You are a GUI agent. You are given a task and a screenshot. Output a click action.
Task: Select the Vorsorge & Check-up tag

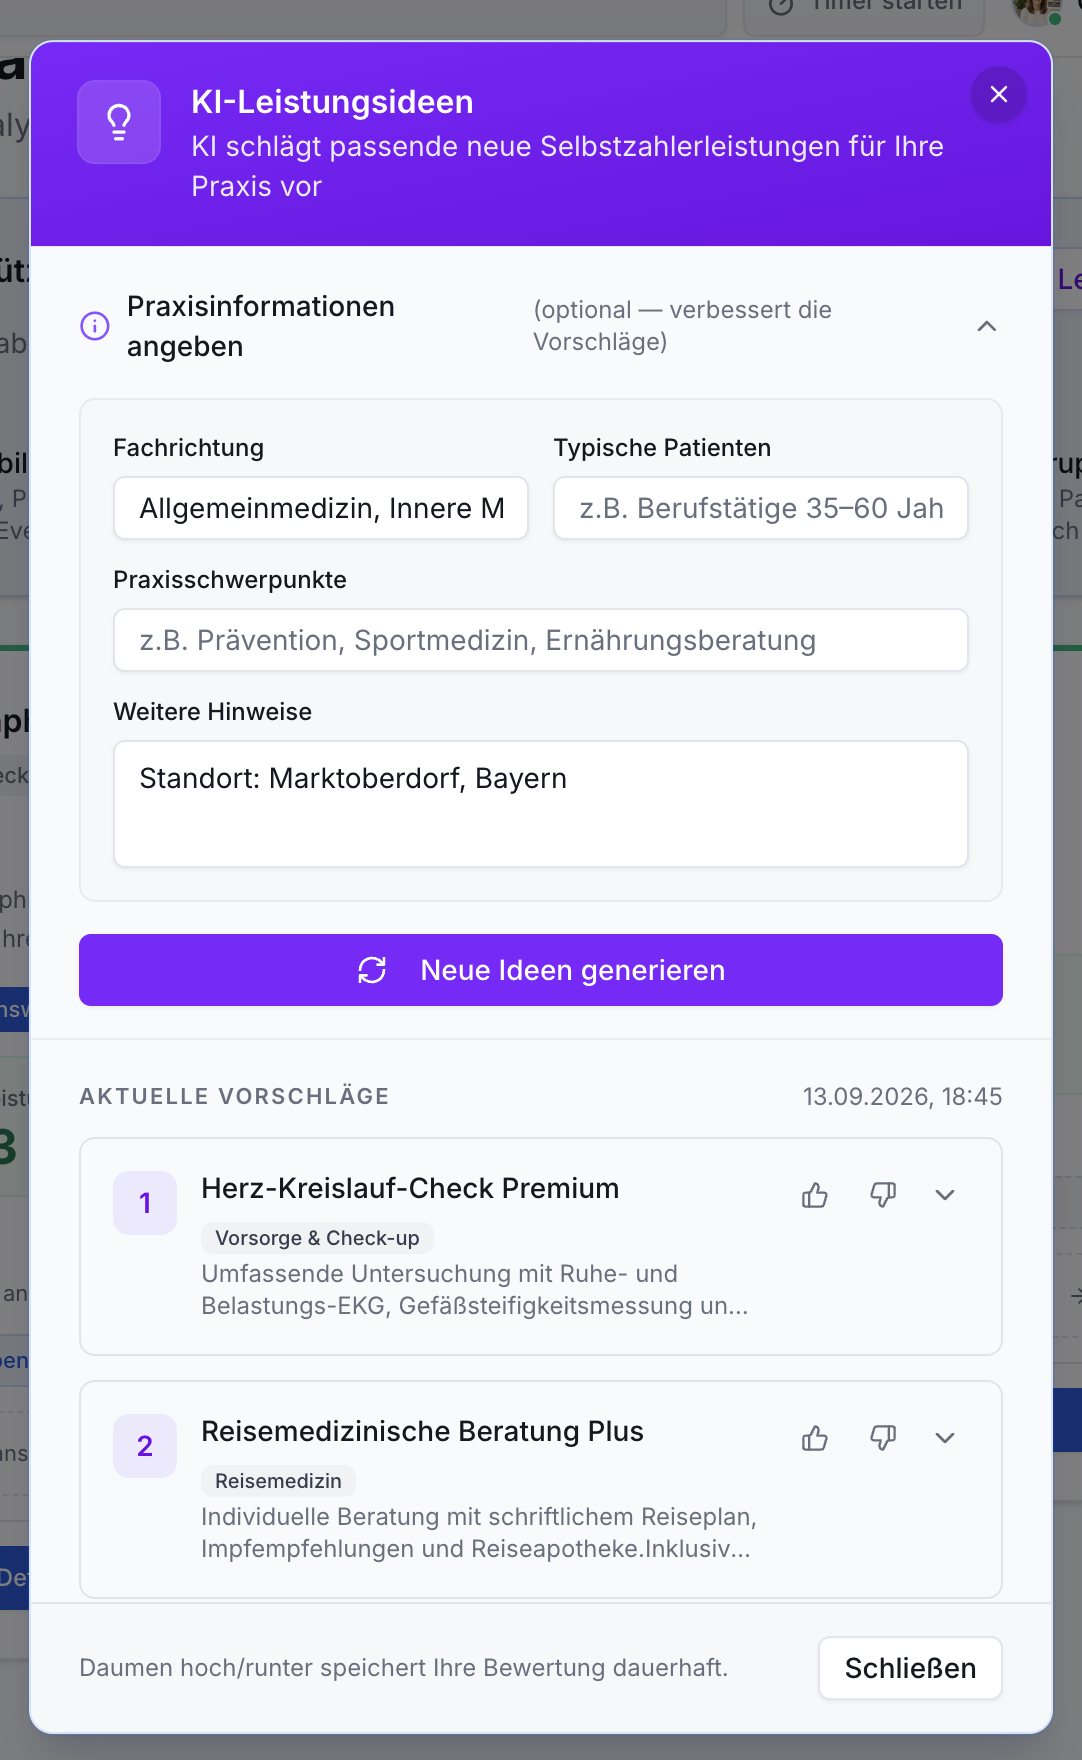coord(317,1238)
